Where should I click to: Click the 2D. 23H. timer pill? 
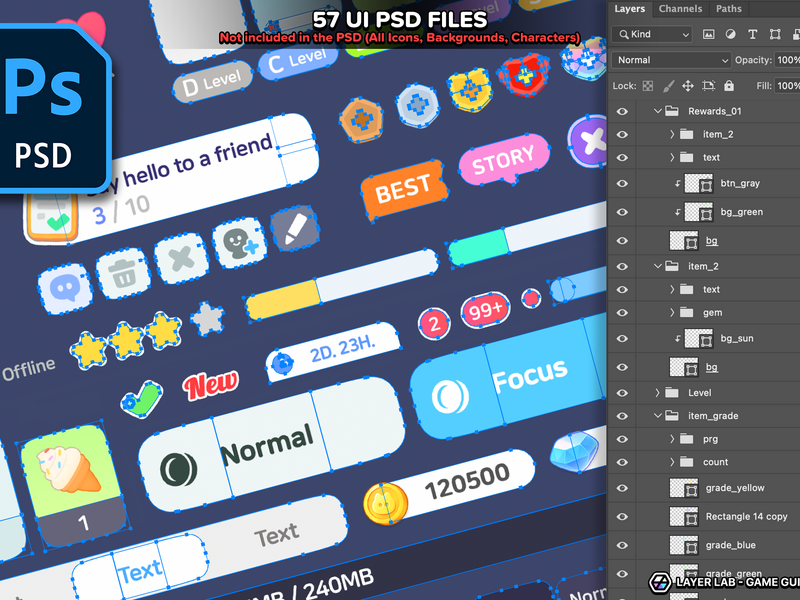point(333,353)
